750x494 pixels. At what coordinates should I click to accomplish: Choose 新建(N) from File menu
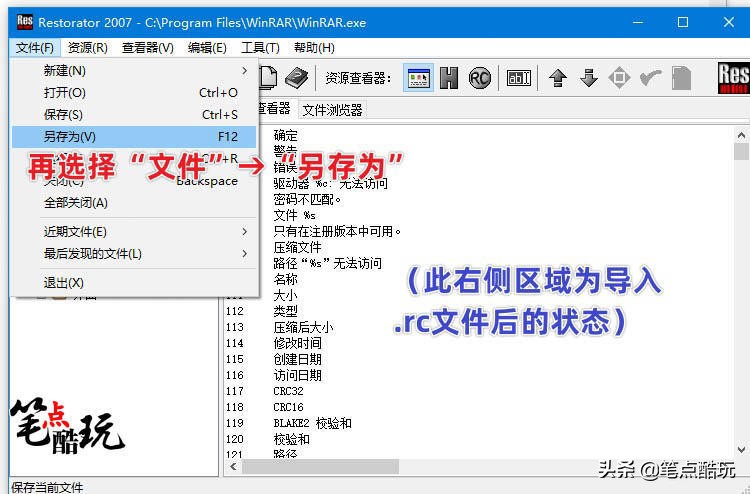tap(134, 71)
